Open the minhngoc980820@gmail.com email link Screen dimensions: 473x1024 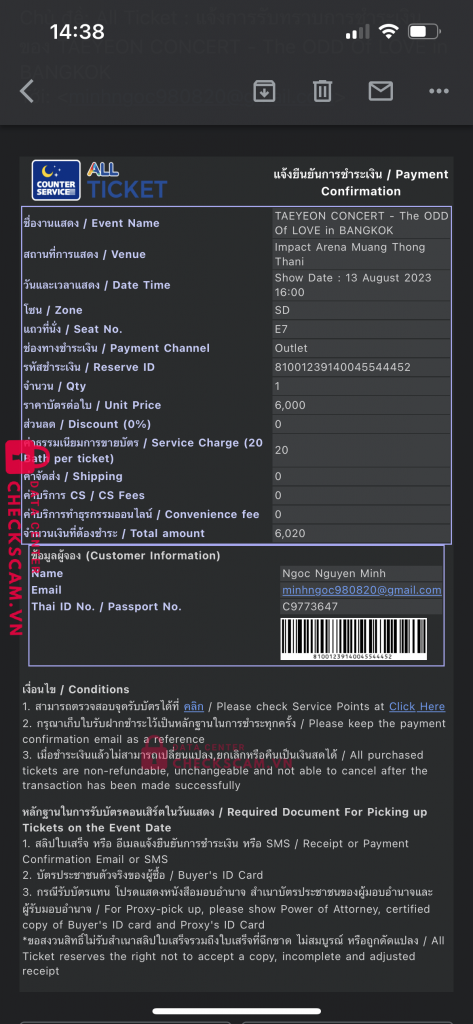click(362, 590)
